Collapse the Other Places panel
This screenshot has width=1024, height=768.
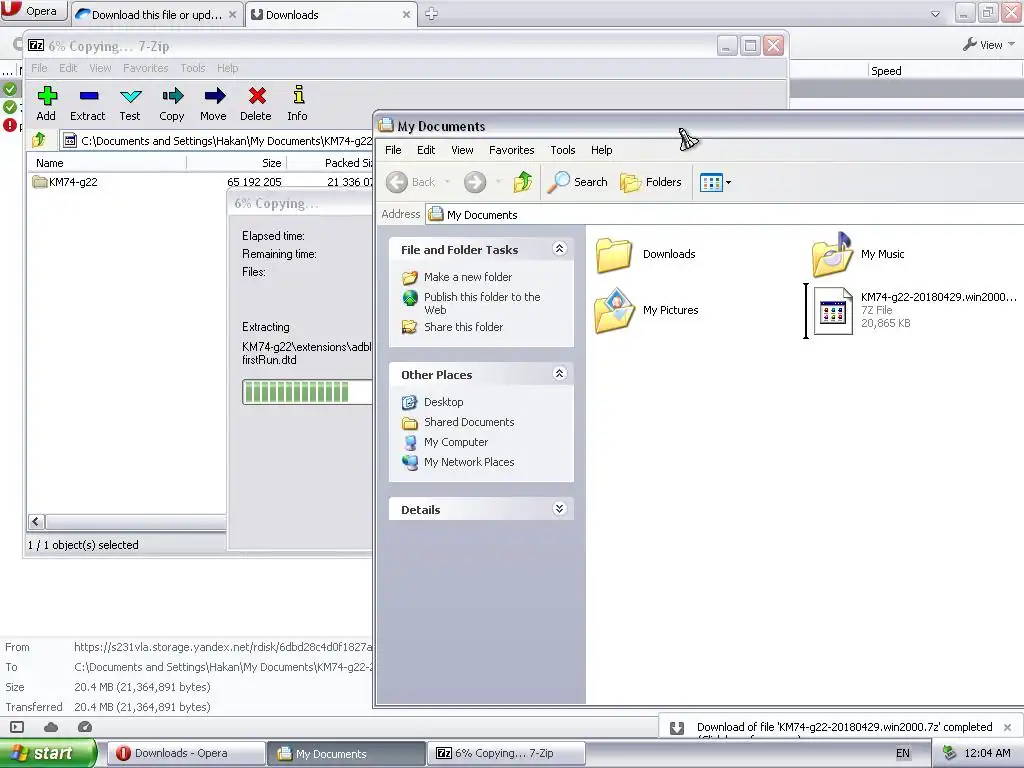point(559,374)
